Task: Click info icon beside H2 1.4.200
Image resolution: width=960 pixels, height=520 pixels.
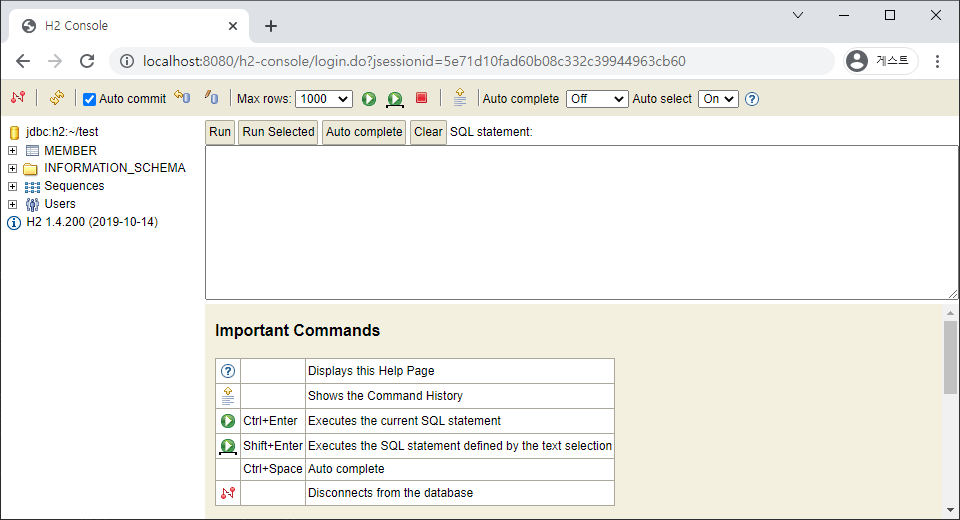Action: click(x=13, y=223)
